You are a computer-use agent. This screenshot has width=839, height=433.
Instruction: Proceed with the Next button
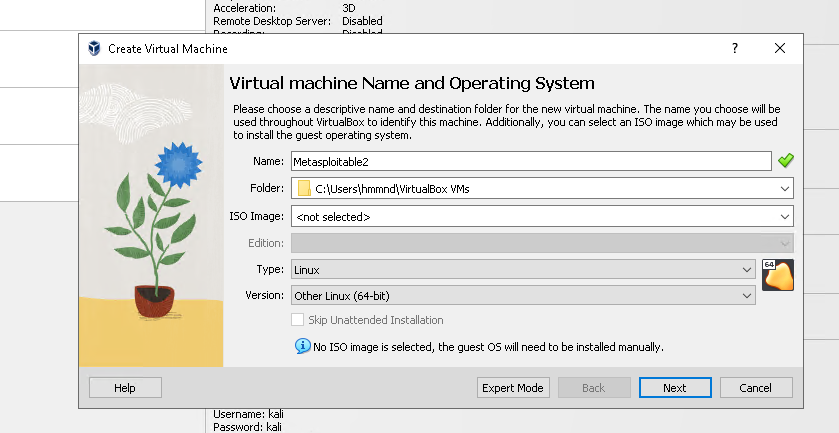(675, 388)
